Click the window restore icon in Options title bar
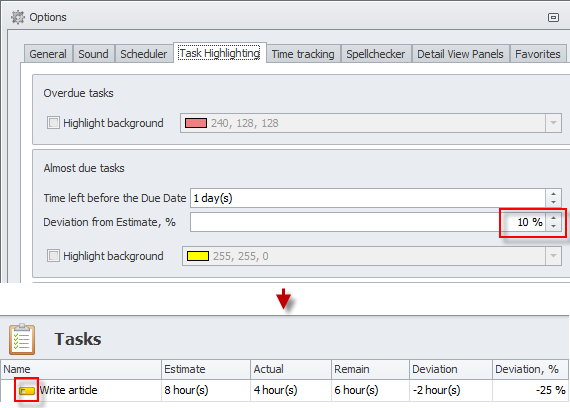Viewport: 570px width, 408px height. click(553, 17)
